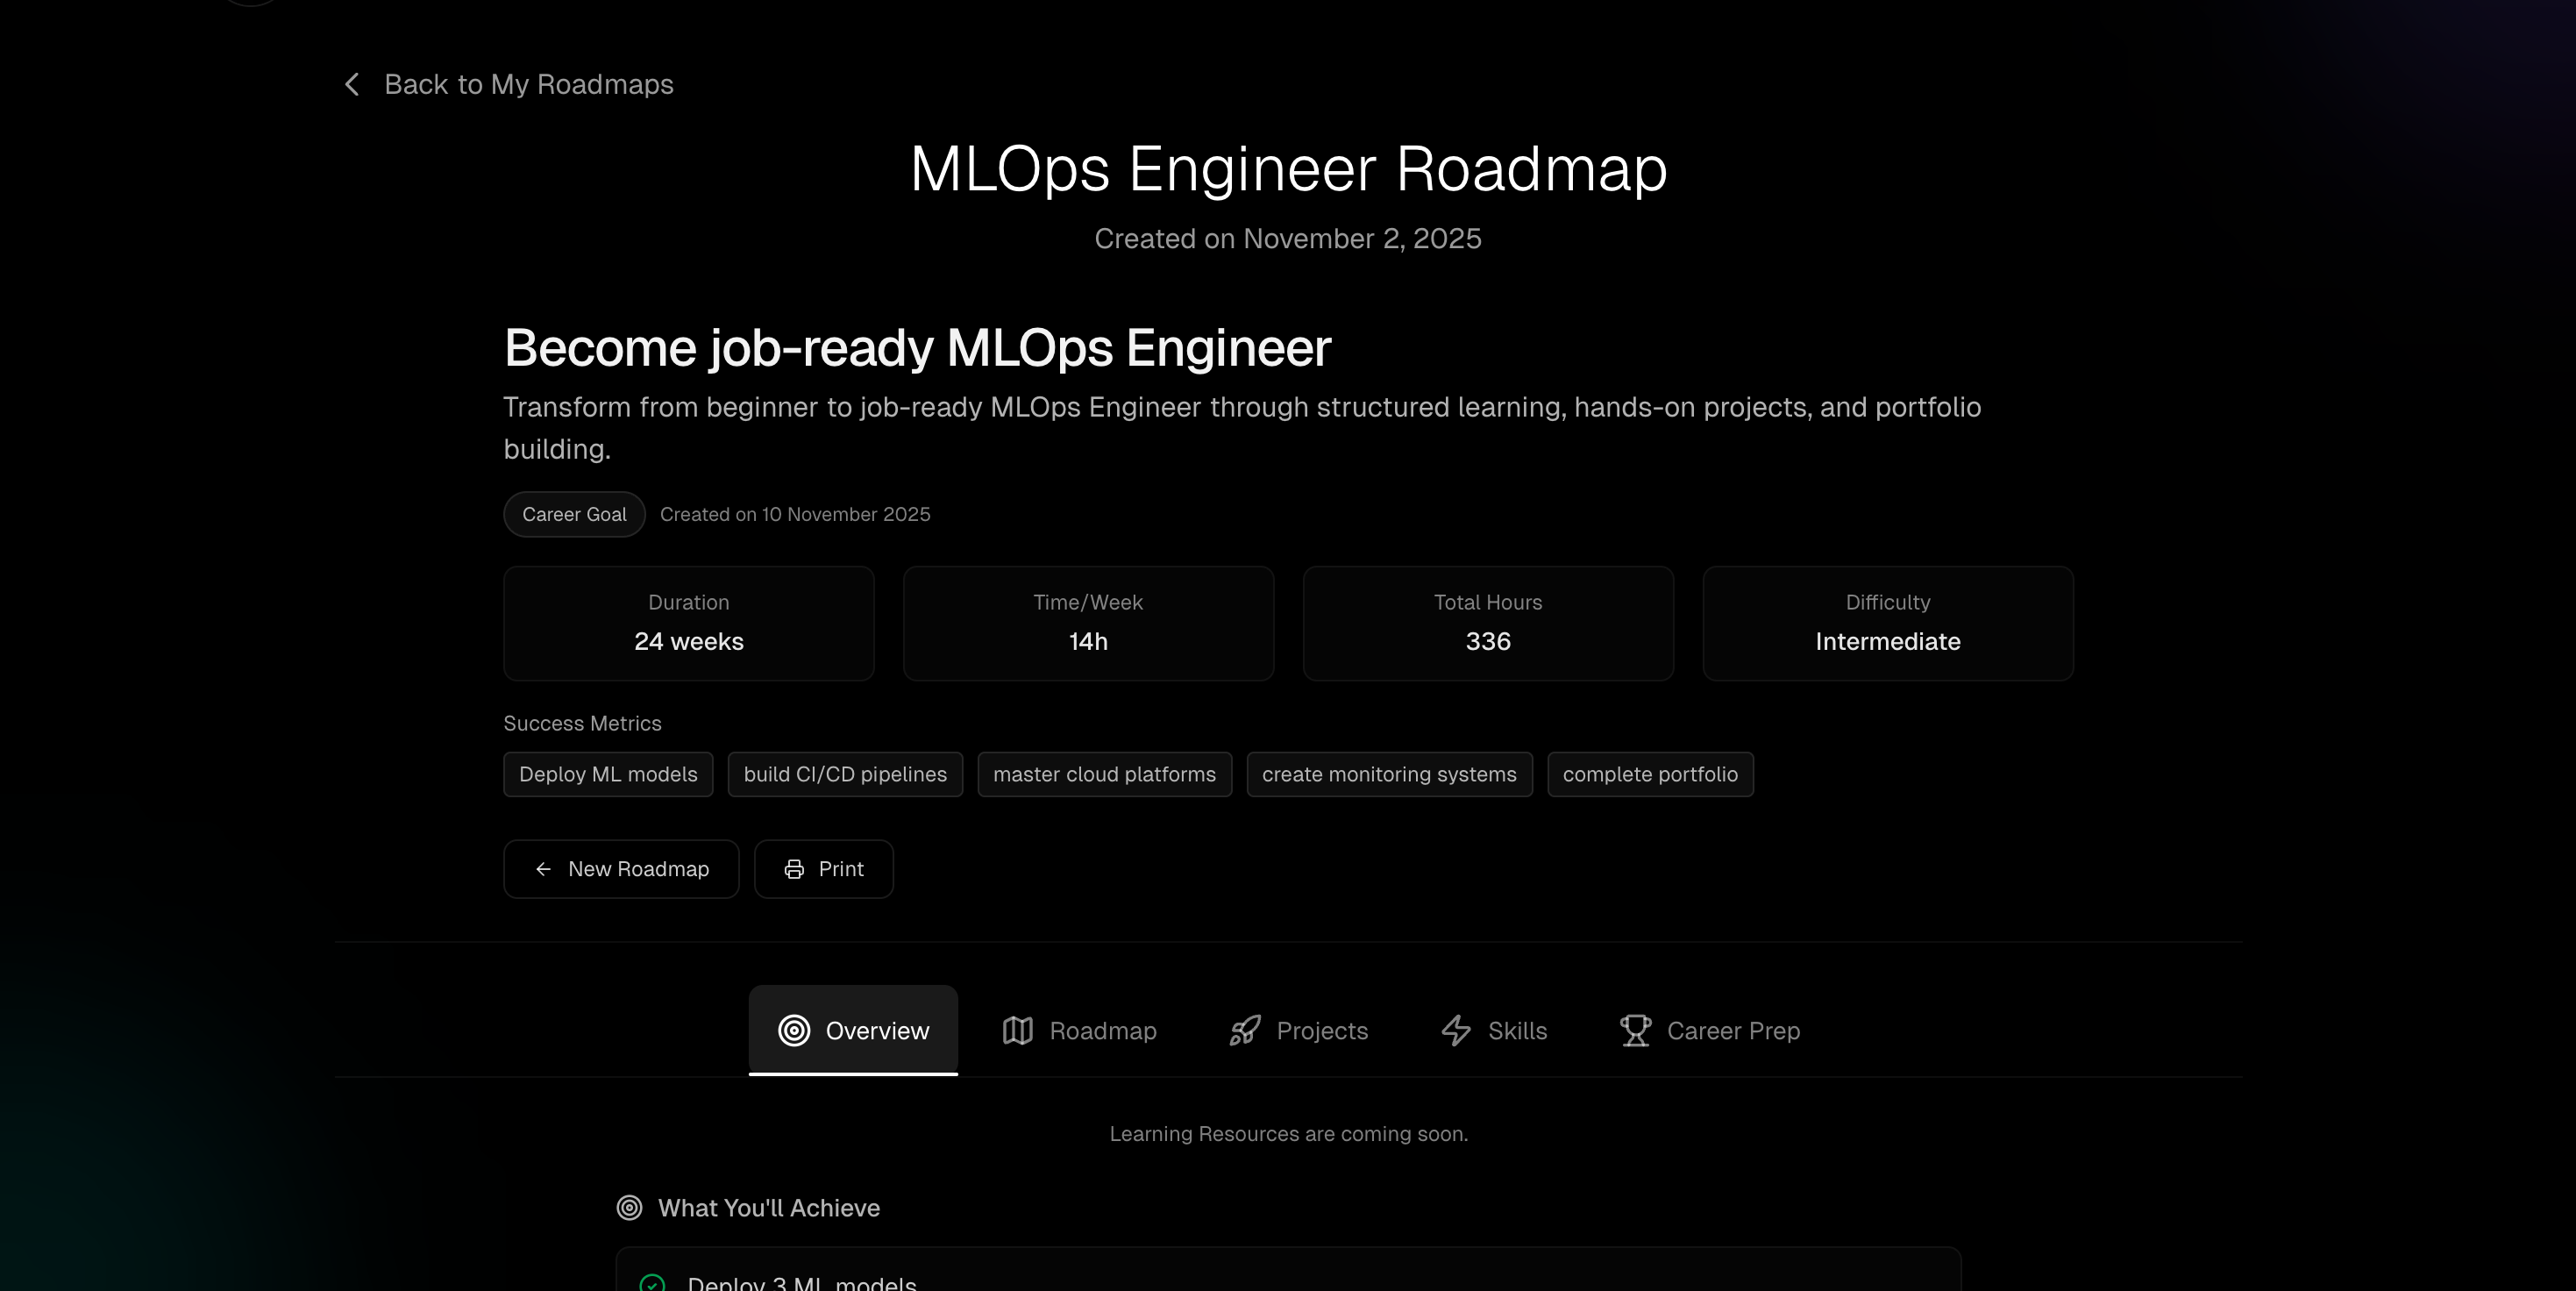Click the printer icon
Screen dimensions: 2576x1291
click(794, 870)
